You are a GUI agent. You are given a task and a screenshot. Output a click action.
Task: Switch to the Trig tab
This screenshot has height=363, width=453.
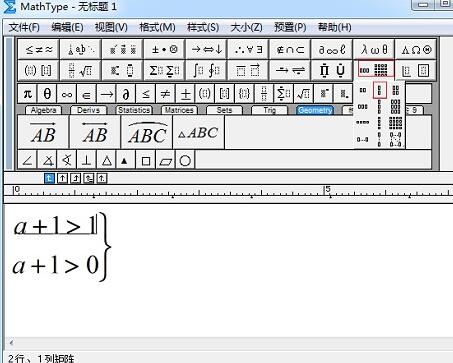click(269, 110)
